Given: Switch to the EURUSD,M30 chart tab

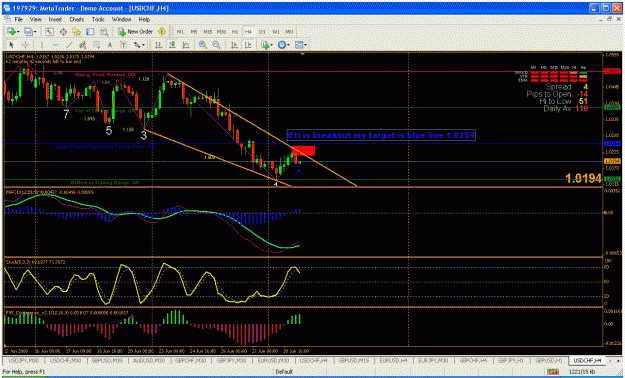Looking at the screenshot, I should (273, 361).
